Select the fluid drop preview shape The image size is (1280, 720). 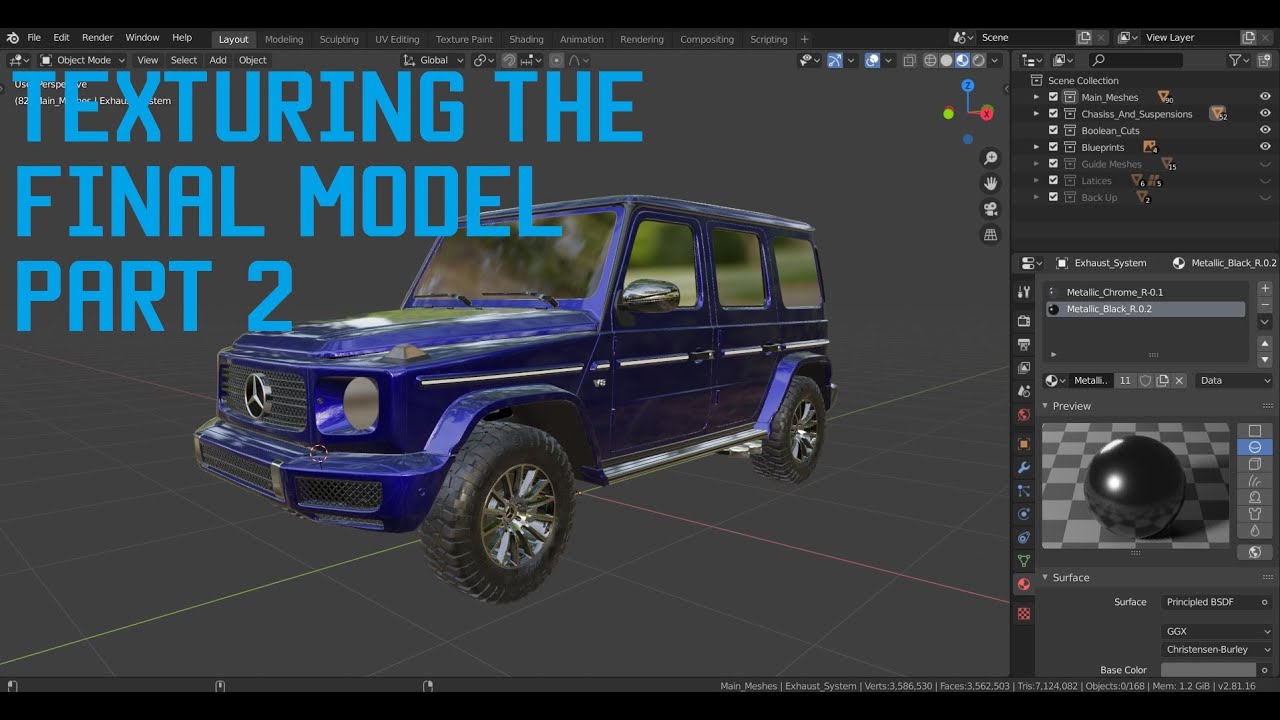pos(1255,530)
